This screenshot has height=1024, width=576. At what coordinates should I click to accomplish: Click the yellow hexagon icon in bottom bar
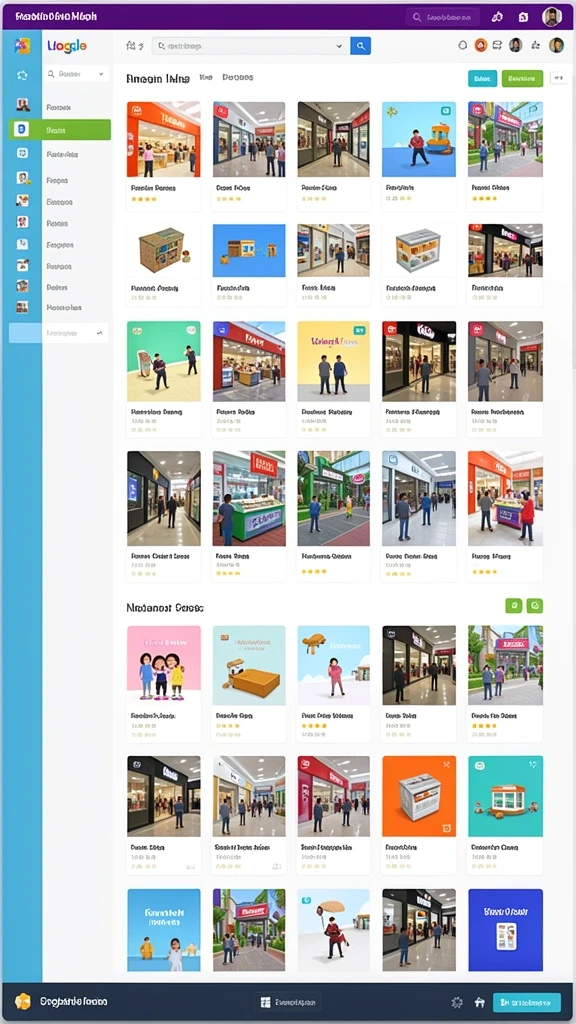click(23, 1001)
